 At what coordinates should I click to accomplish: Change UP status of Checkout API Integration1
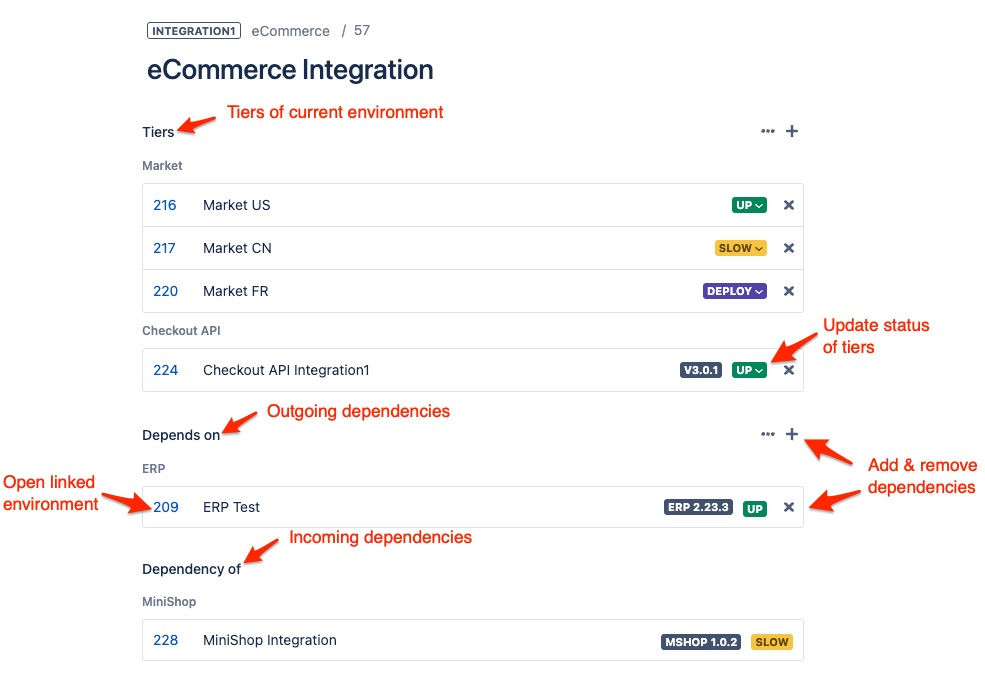click(749, 370)
